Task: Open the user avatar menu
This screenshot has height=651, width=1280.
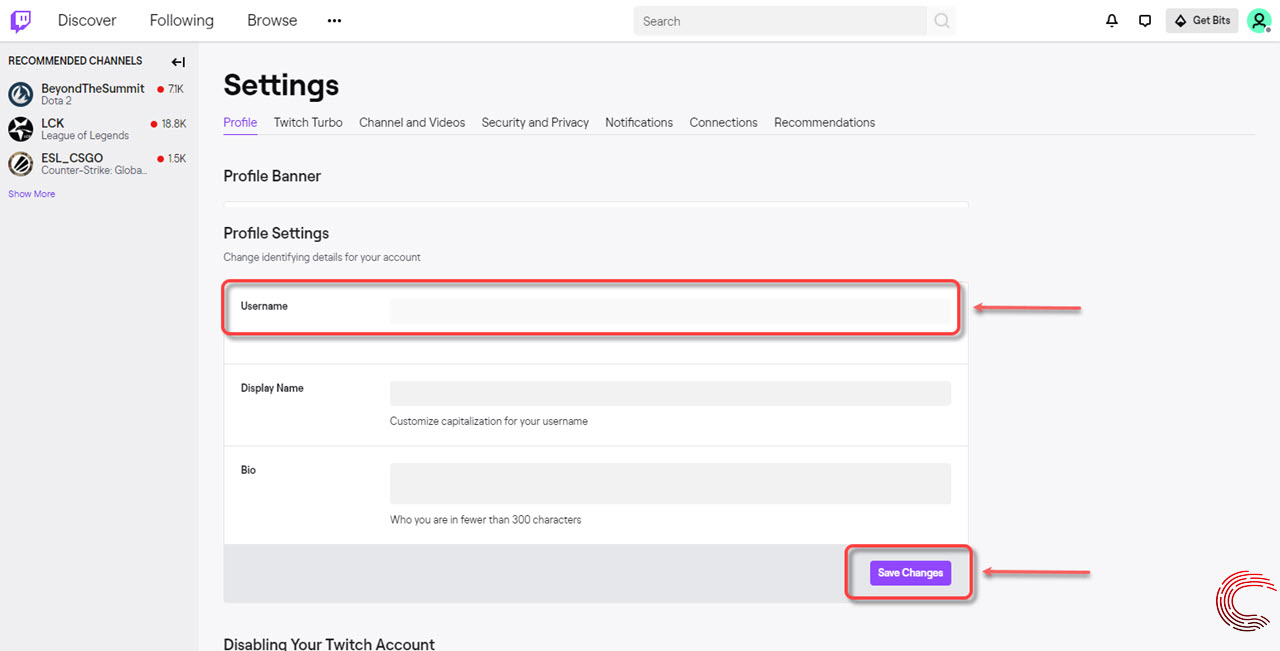Action: tap(1258, 21)
